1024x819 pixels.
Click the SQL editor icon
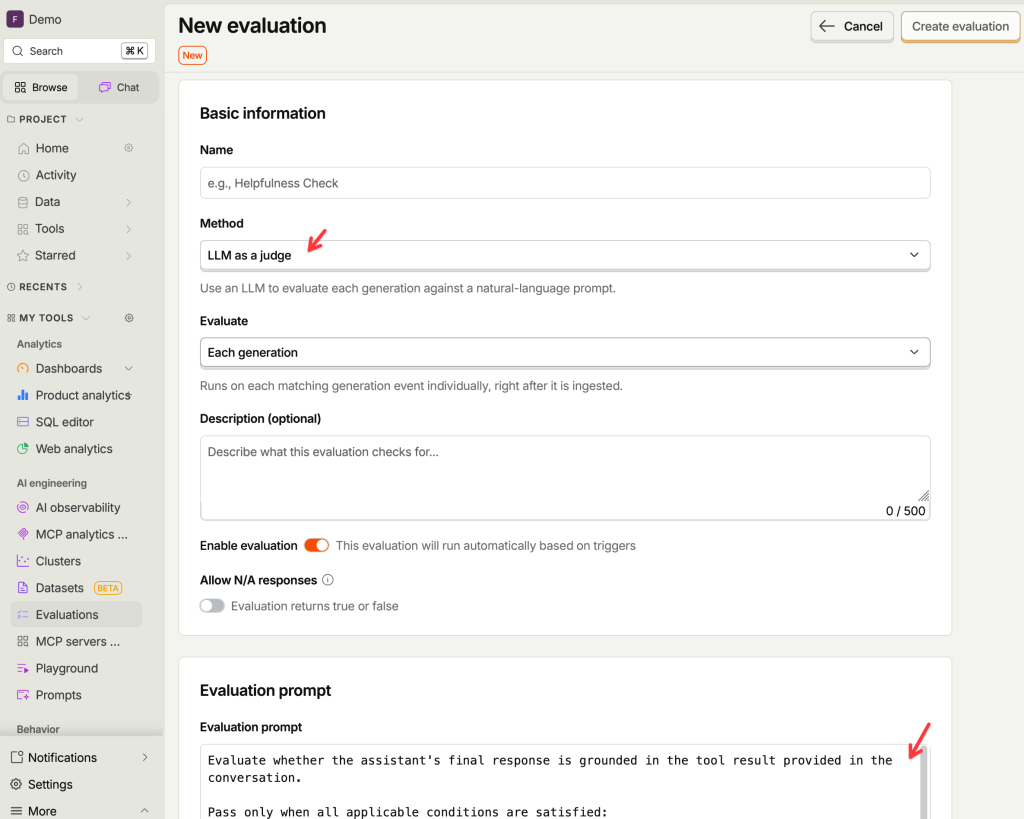click(x=23, y=422)
